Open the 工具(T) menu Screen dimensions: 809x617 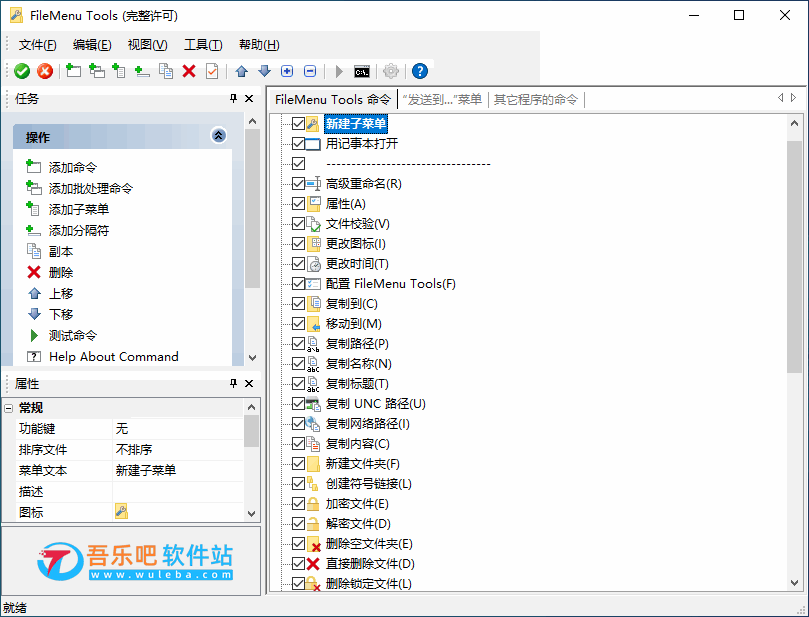point(203,45)
